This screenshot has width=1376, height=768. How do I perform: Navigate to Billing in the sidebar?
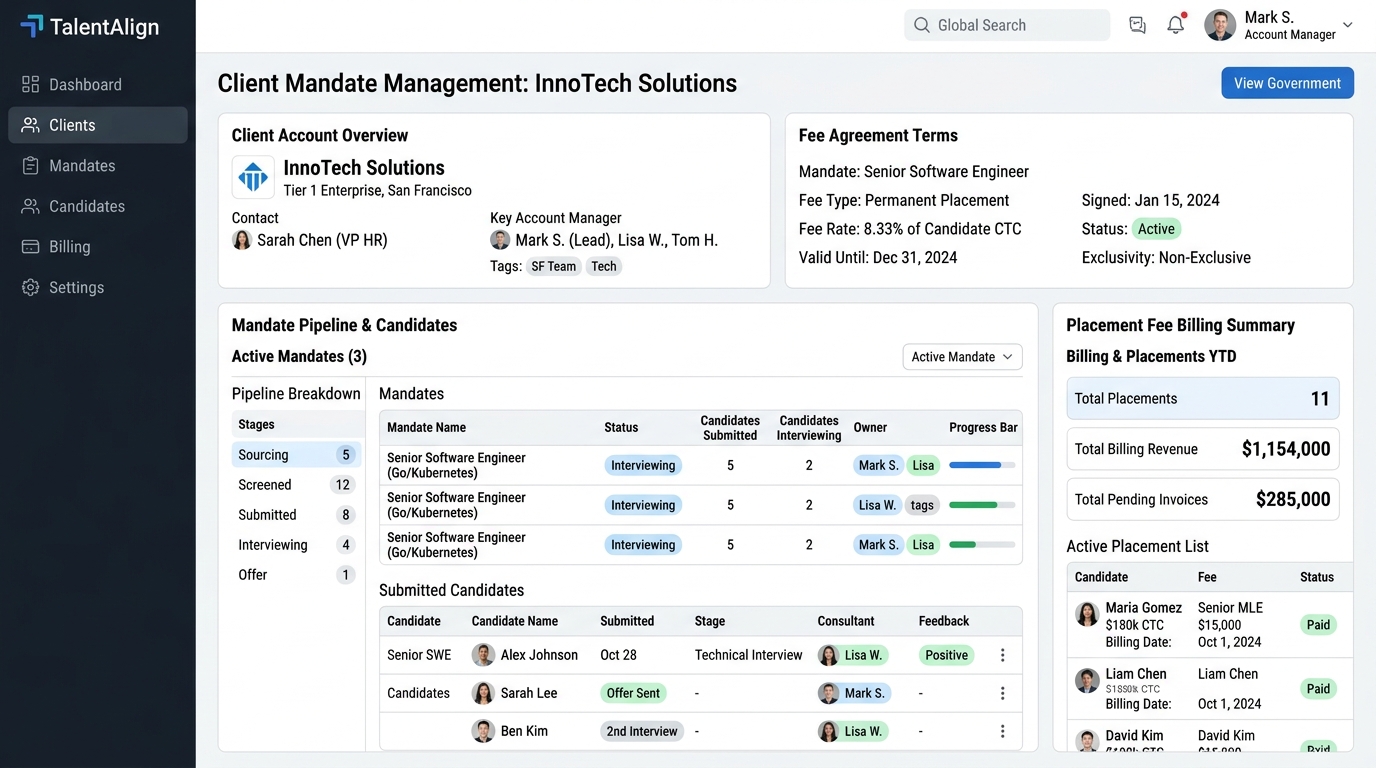98,247
